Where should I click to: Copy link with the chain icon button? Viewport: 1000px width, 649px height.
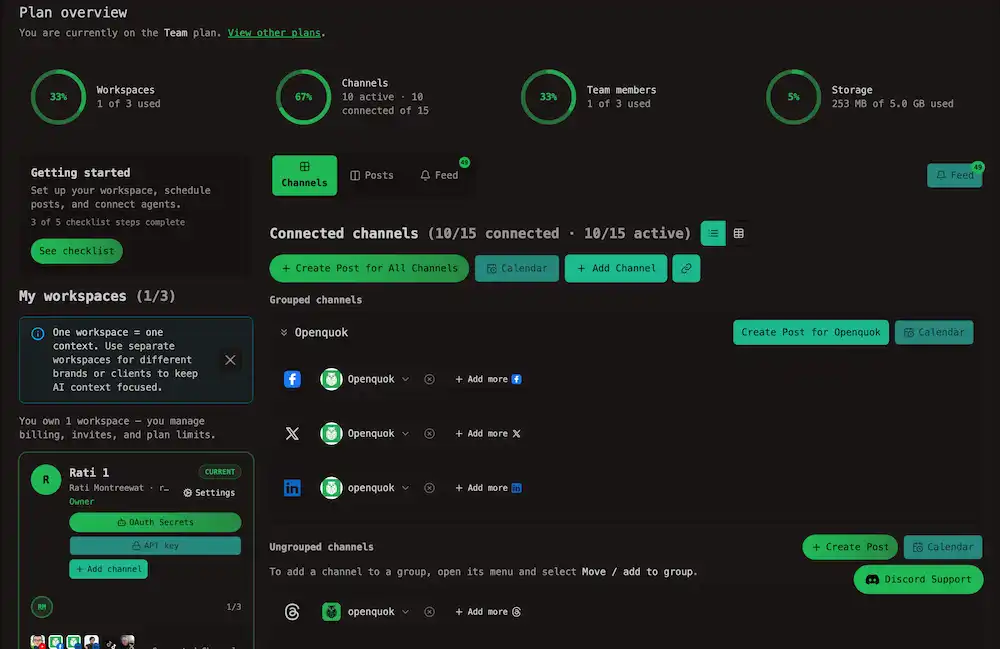pos(686,268)
